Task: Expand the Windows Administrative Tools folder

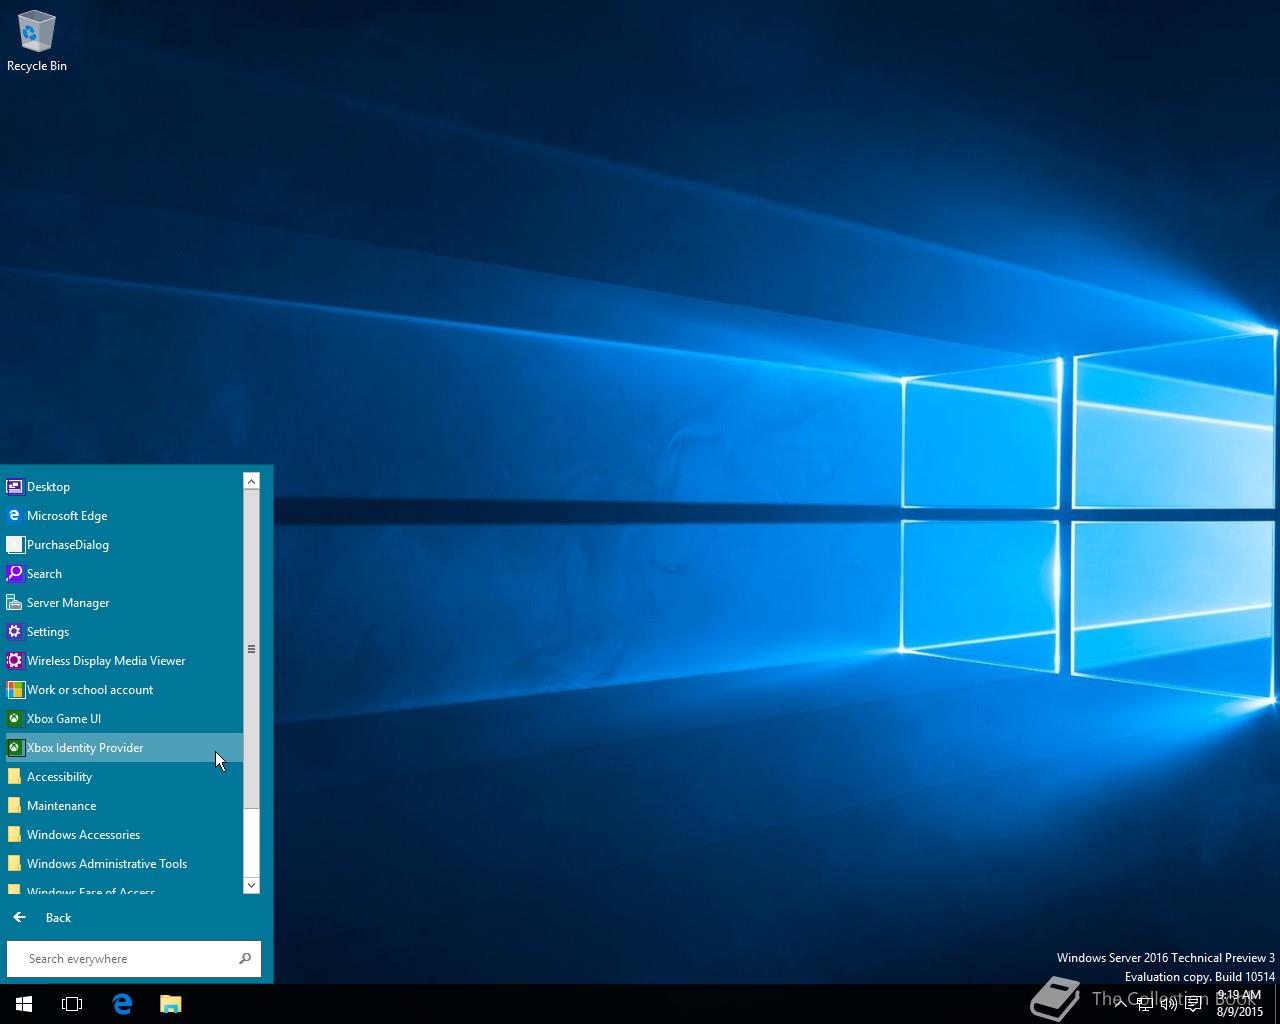Action: 124,864
